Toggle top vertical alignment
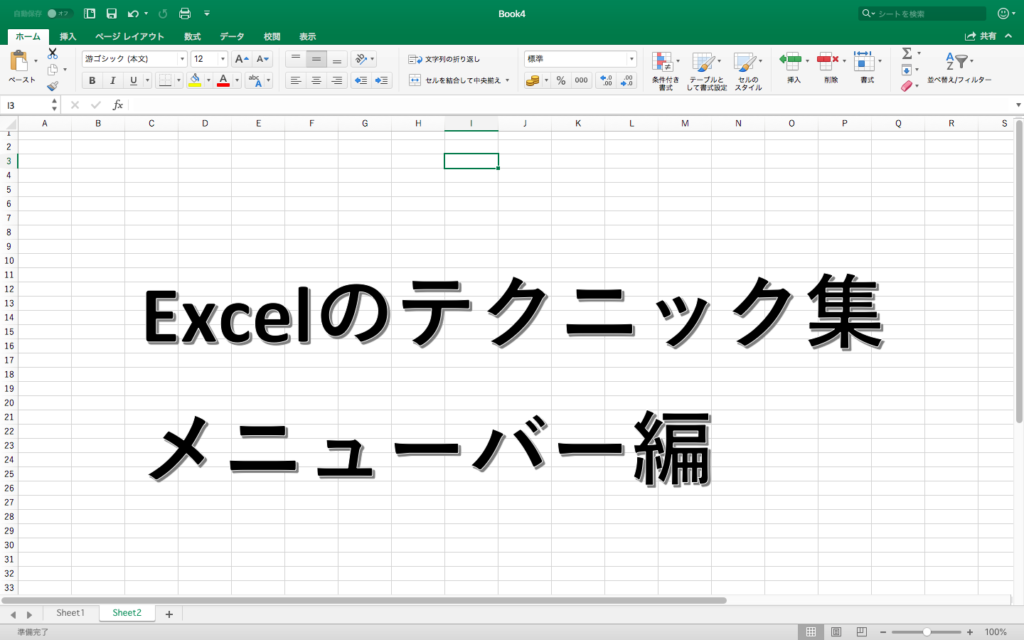Viewport: 1024px width, 640px height. click(296, 59)
